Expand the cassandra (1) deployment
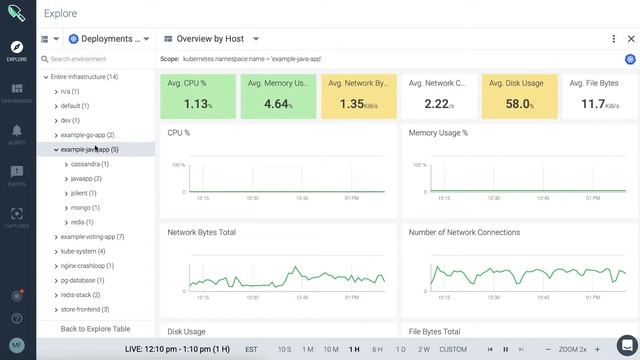The width and height of the screenshot is (640, 360). point(66,164)
